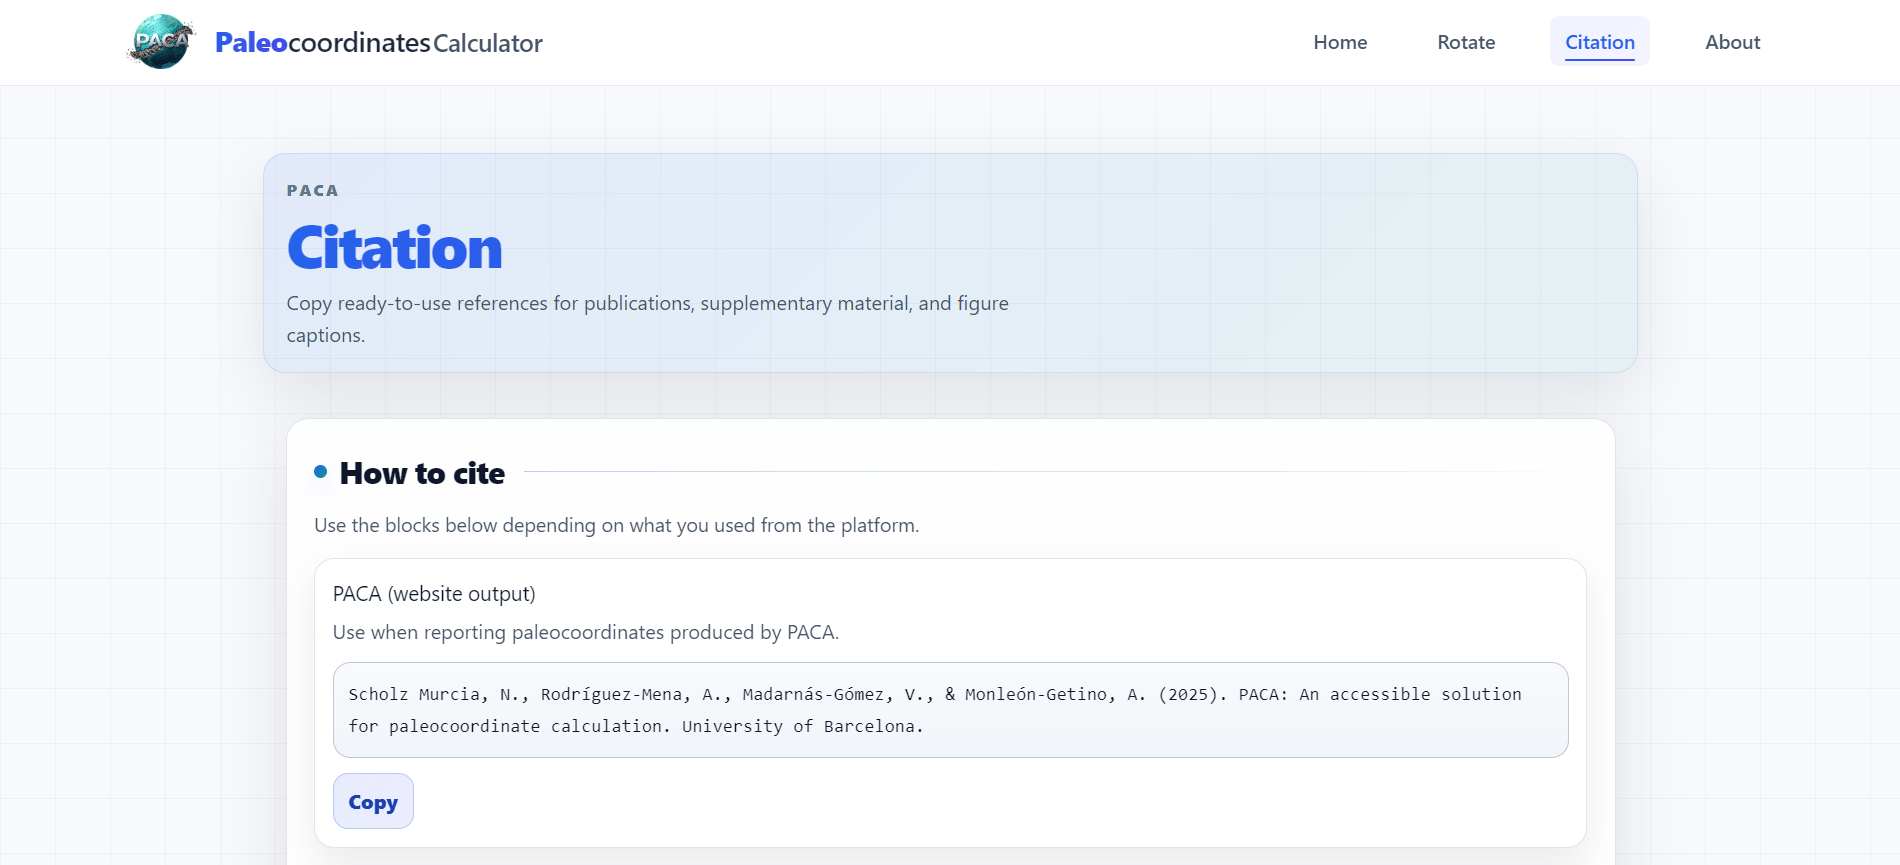Click the 'Use when reporting paleocoordinates' description

(586, 632)
